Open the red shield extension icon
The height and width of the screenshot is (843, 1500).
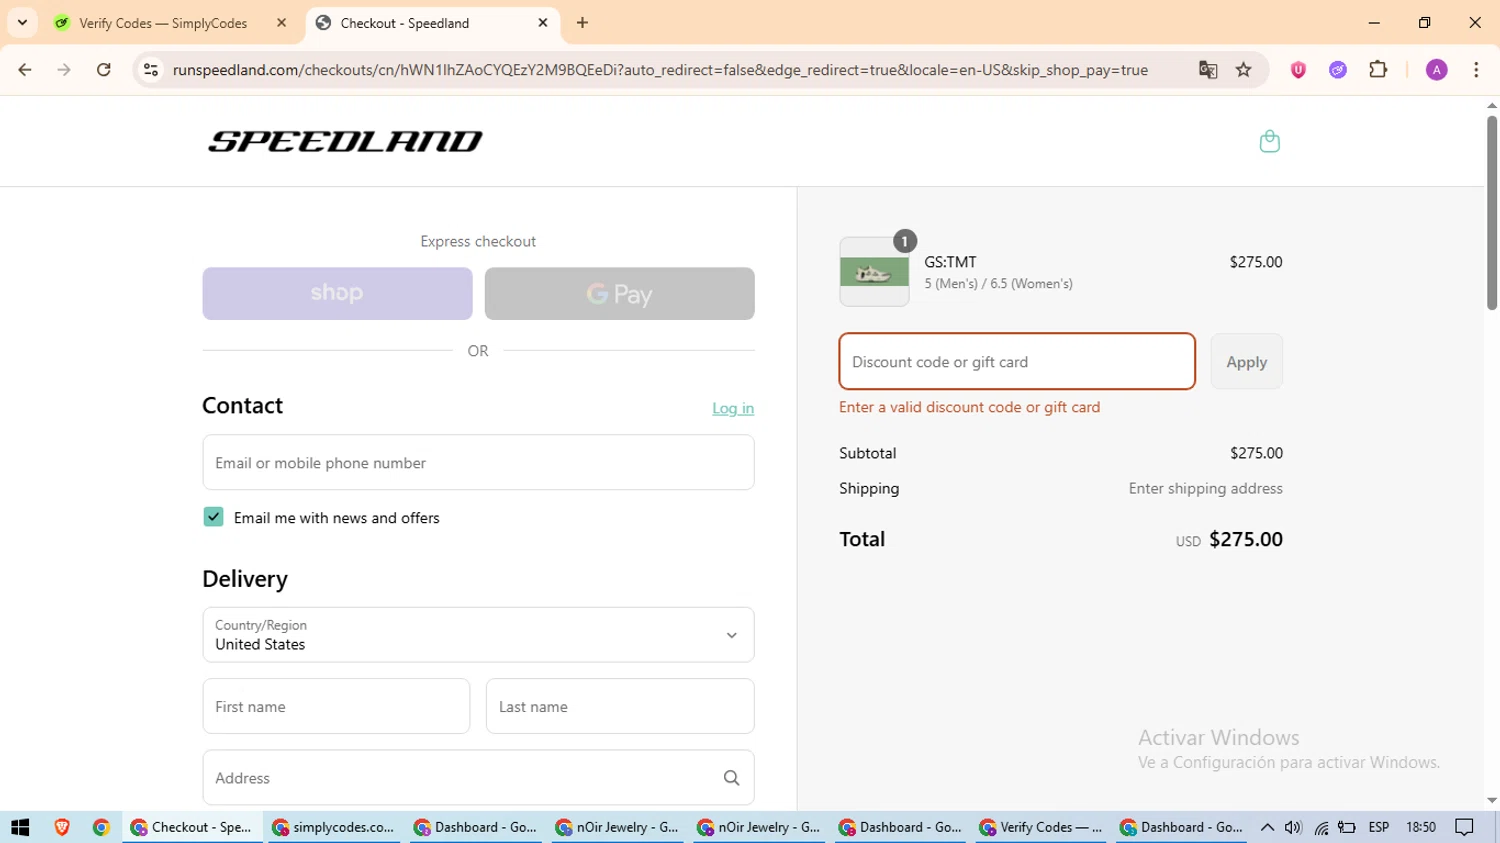[x=1298, y=70]
